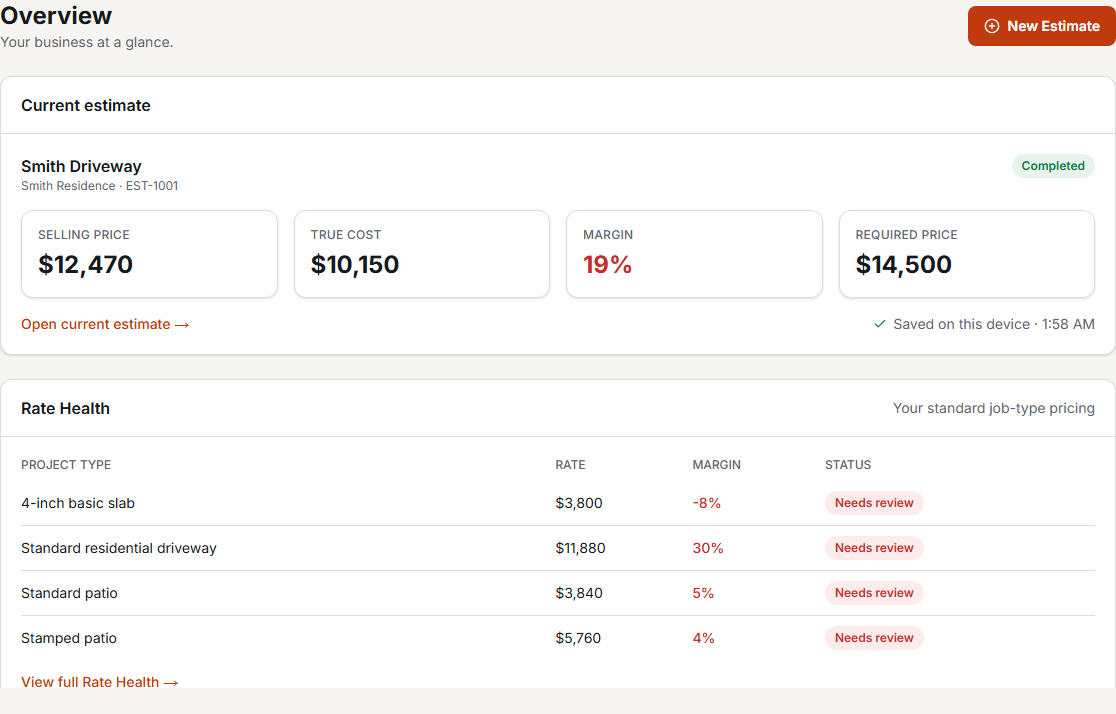
Task: Select the 4-inch basic slab row
Action: 558,503
